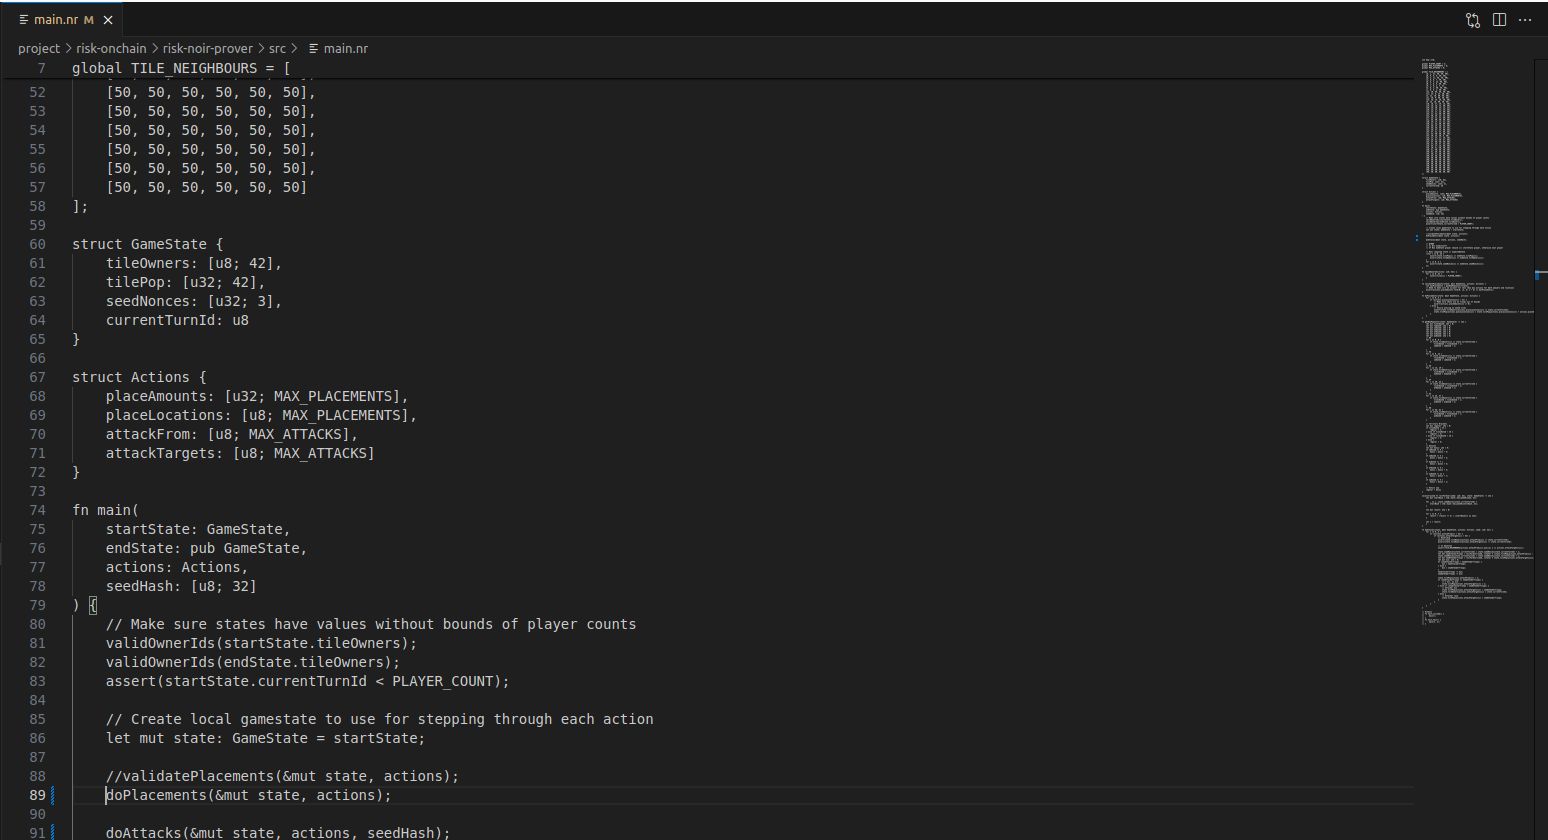Image resolution: width=1548 pixels, height=840 pixels.
Task: Click the minimap code overview
Action: (1475, 340)
